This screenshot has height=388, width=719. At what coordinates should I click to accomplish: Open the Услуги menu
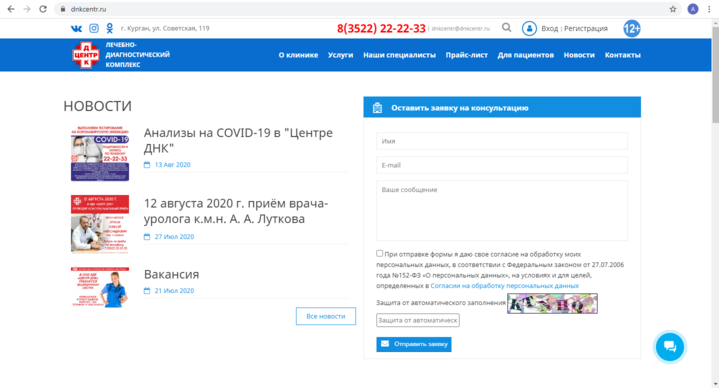340,55
